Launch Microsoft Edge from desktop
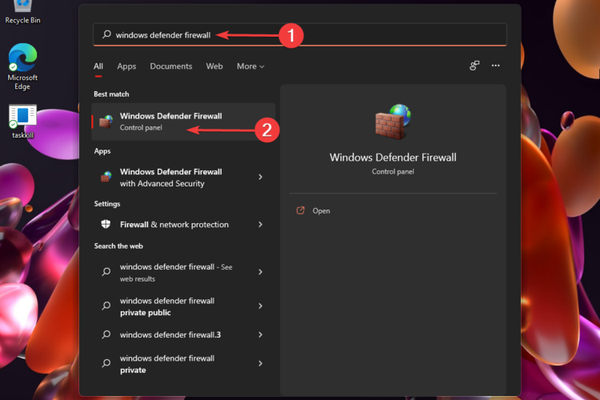Viewport: 600px width, 400px height. click(22, 58)
